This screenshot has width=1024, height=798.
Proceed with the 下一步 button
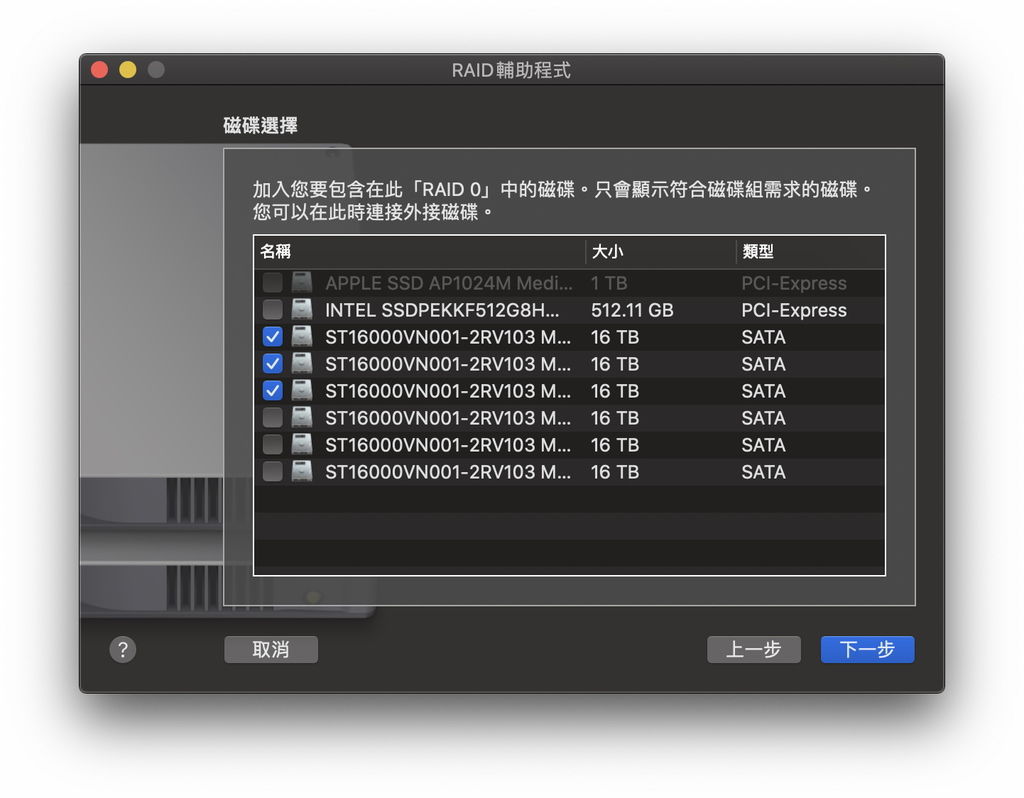point(867,649)
